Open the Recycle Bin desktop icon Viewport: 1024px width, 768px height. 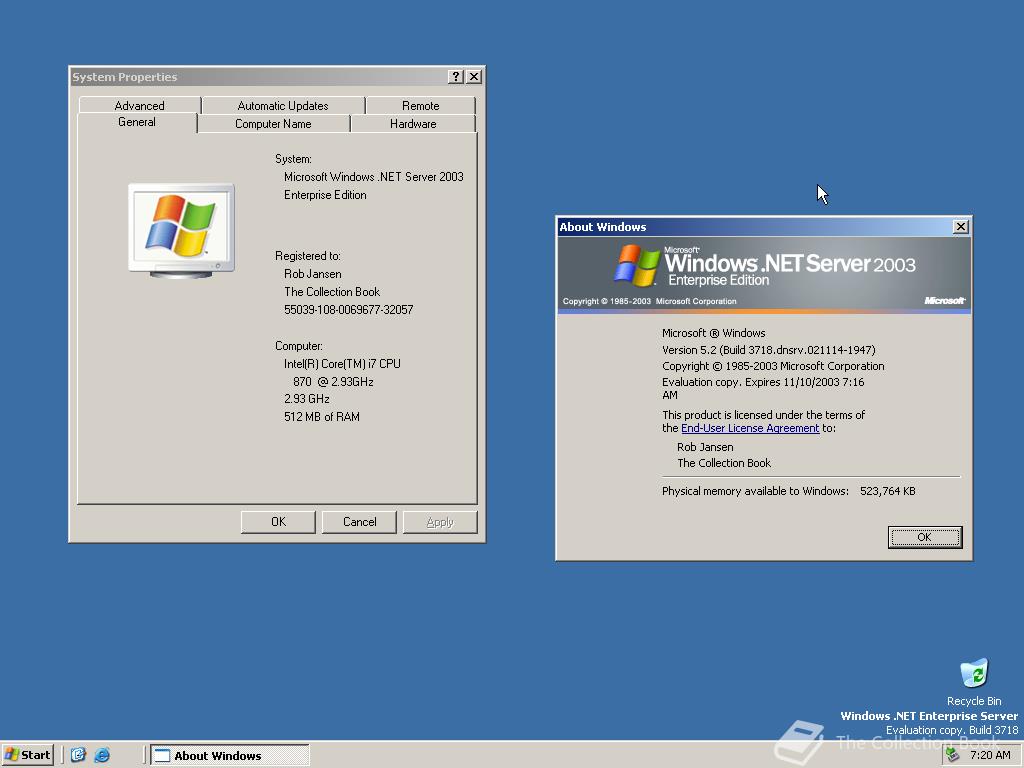click(x=974, y=682)
